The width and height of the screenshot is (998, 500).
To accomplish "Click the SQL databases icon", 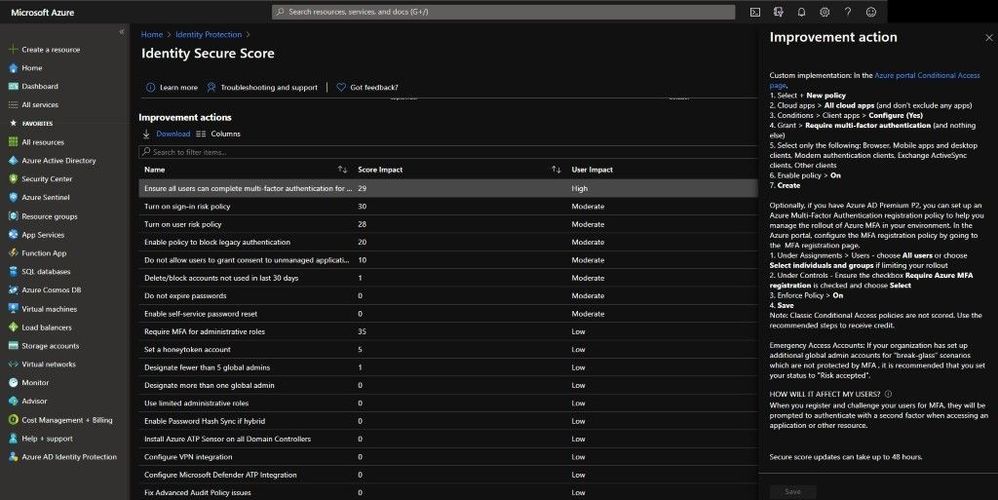I will coord(13,271).
